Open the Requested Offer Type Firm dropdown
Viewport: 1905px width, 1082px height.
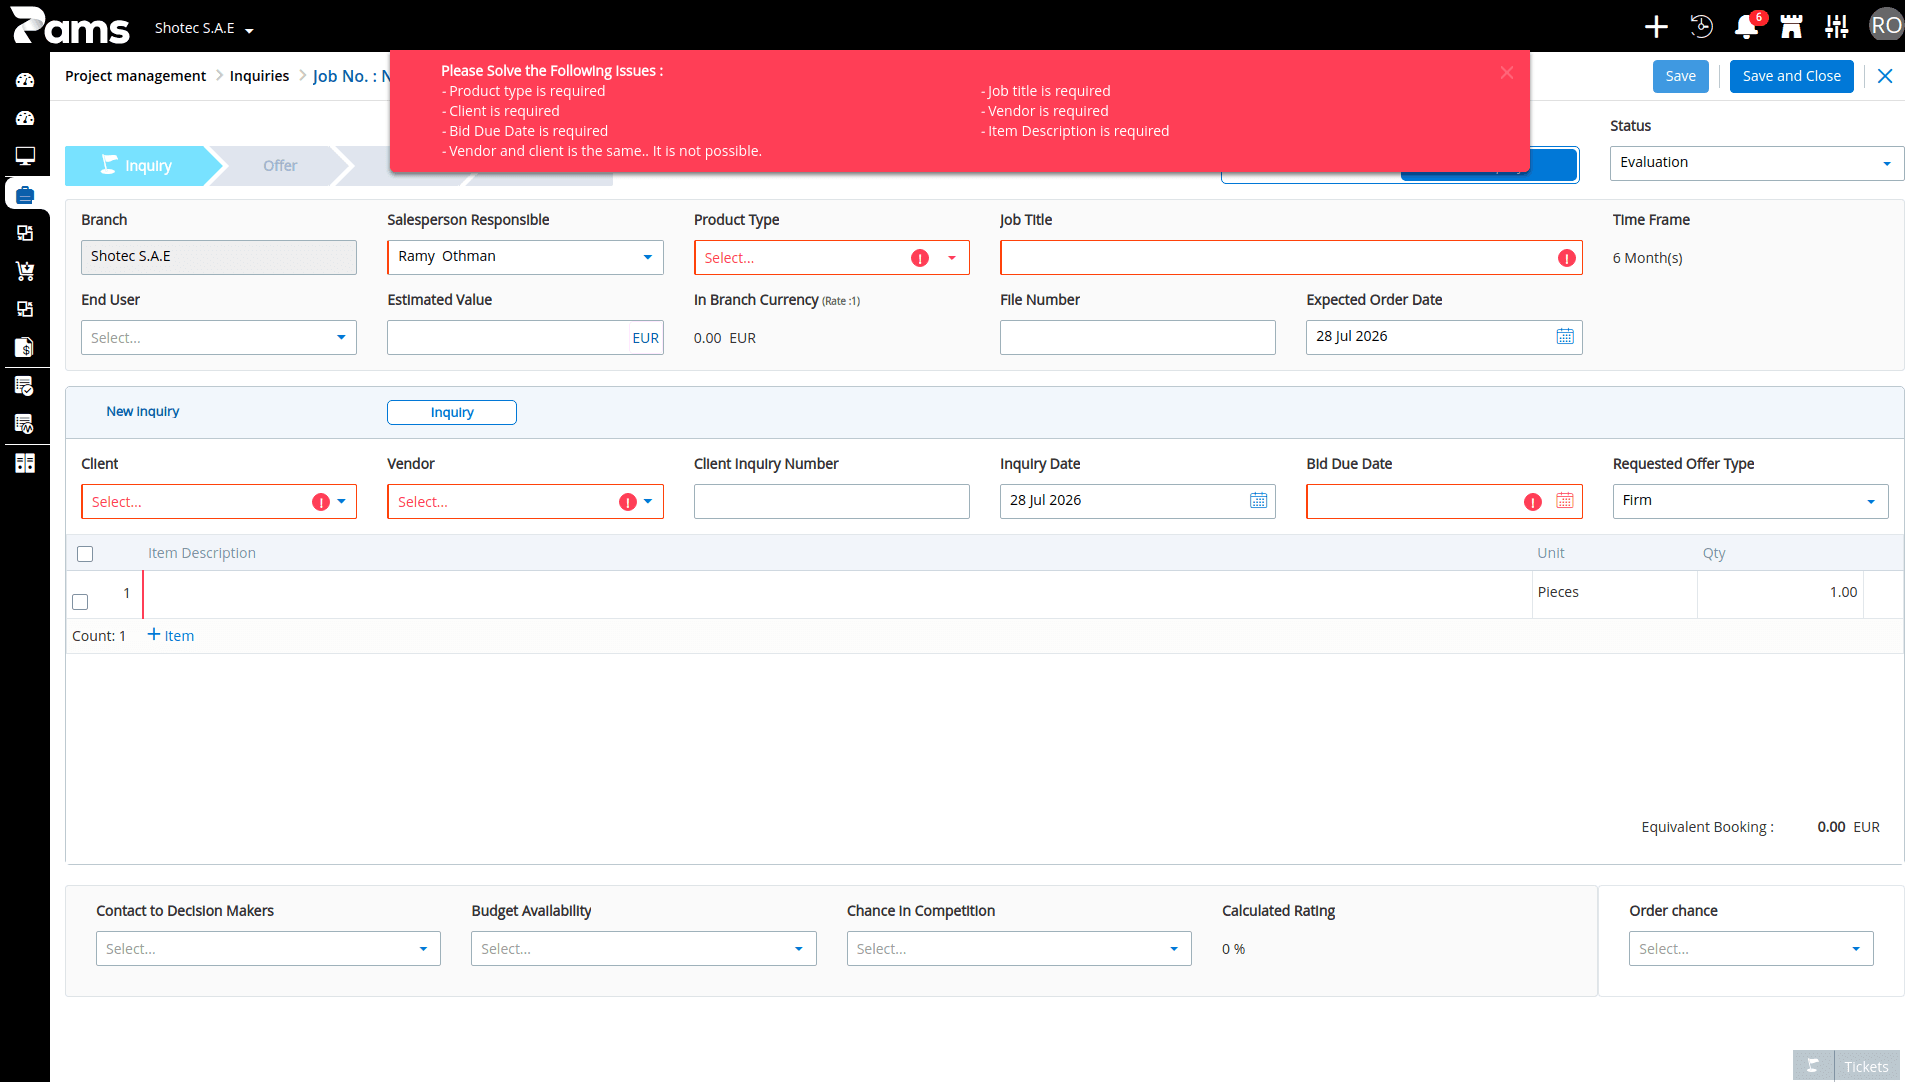coord(1750,501)
